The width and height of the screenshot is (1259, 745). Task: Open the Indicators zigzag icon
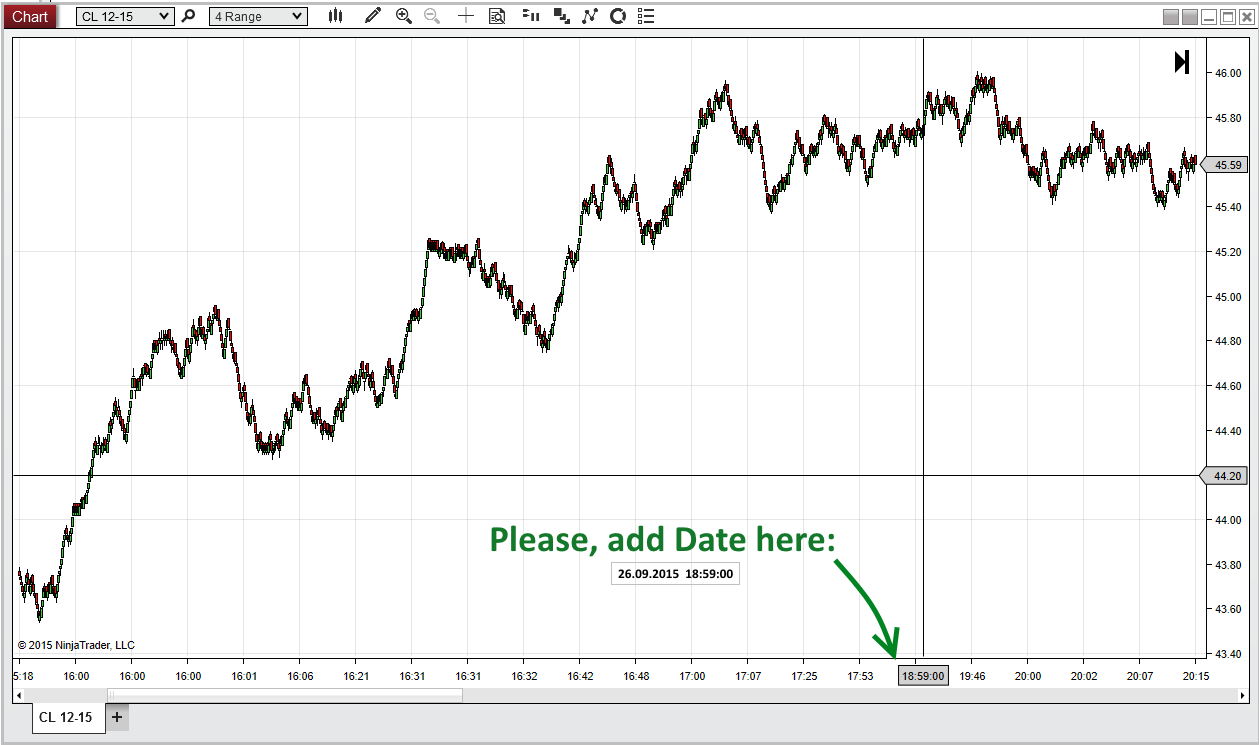(590, 16)
